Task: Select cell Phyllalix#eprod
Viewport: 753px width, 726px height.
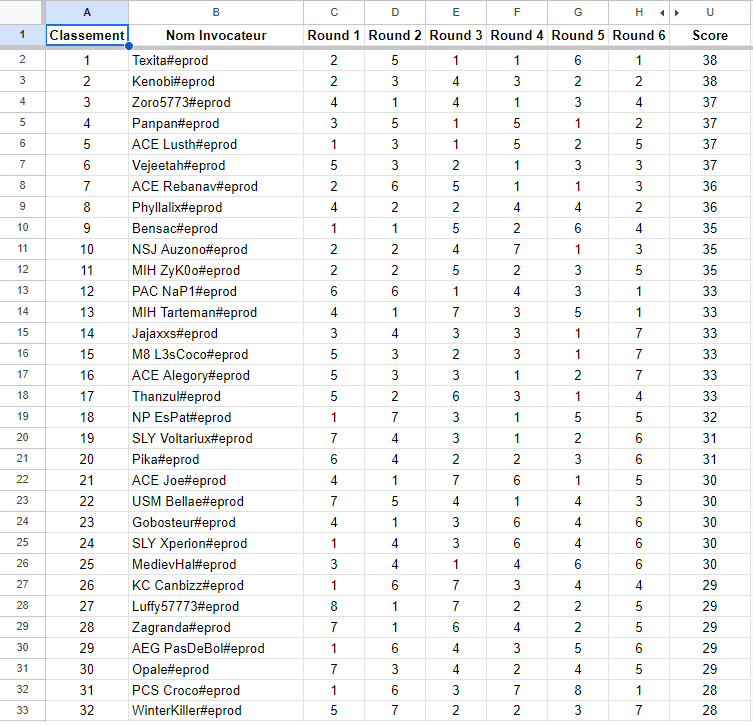Action: click(x=216, y=207)
